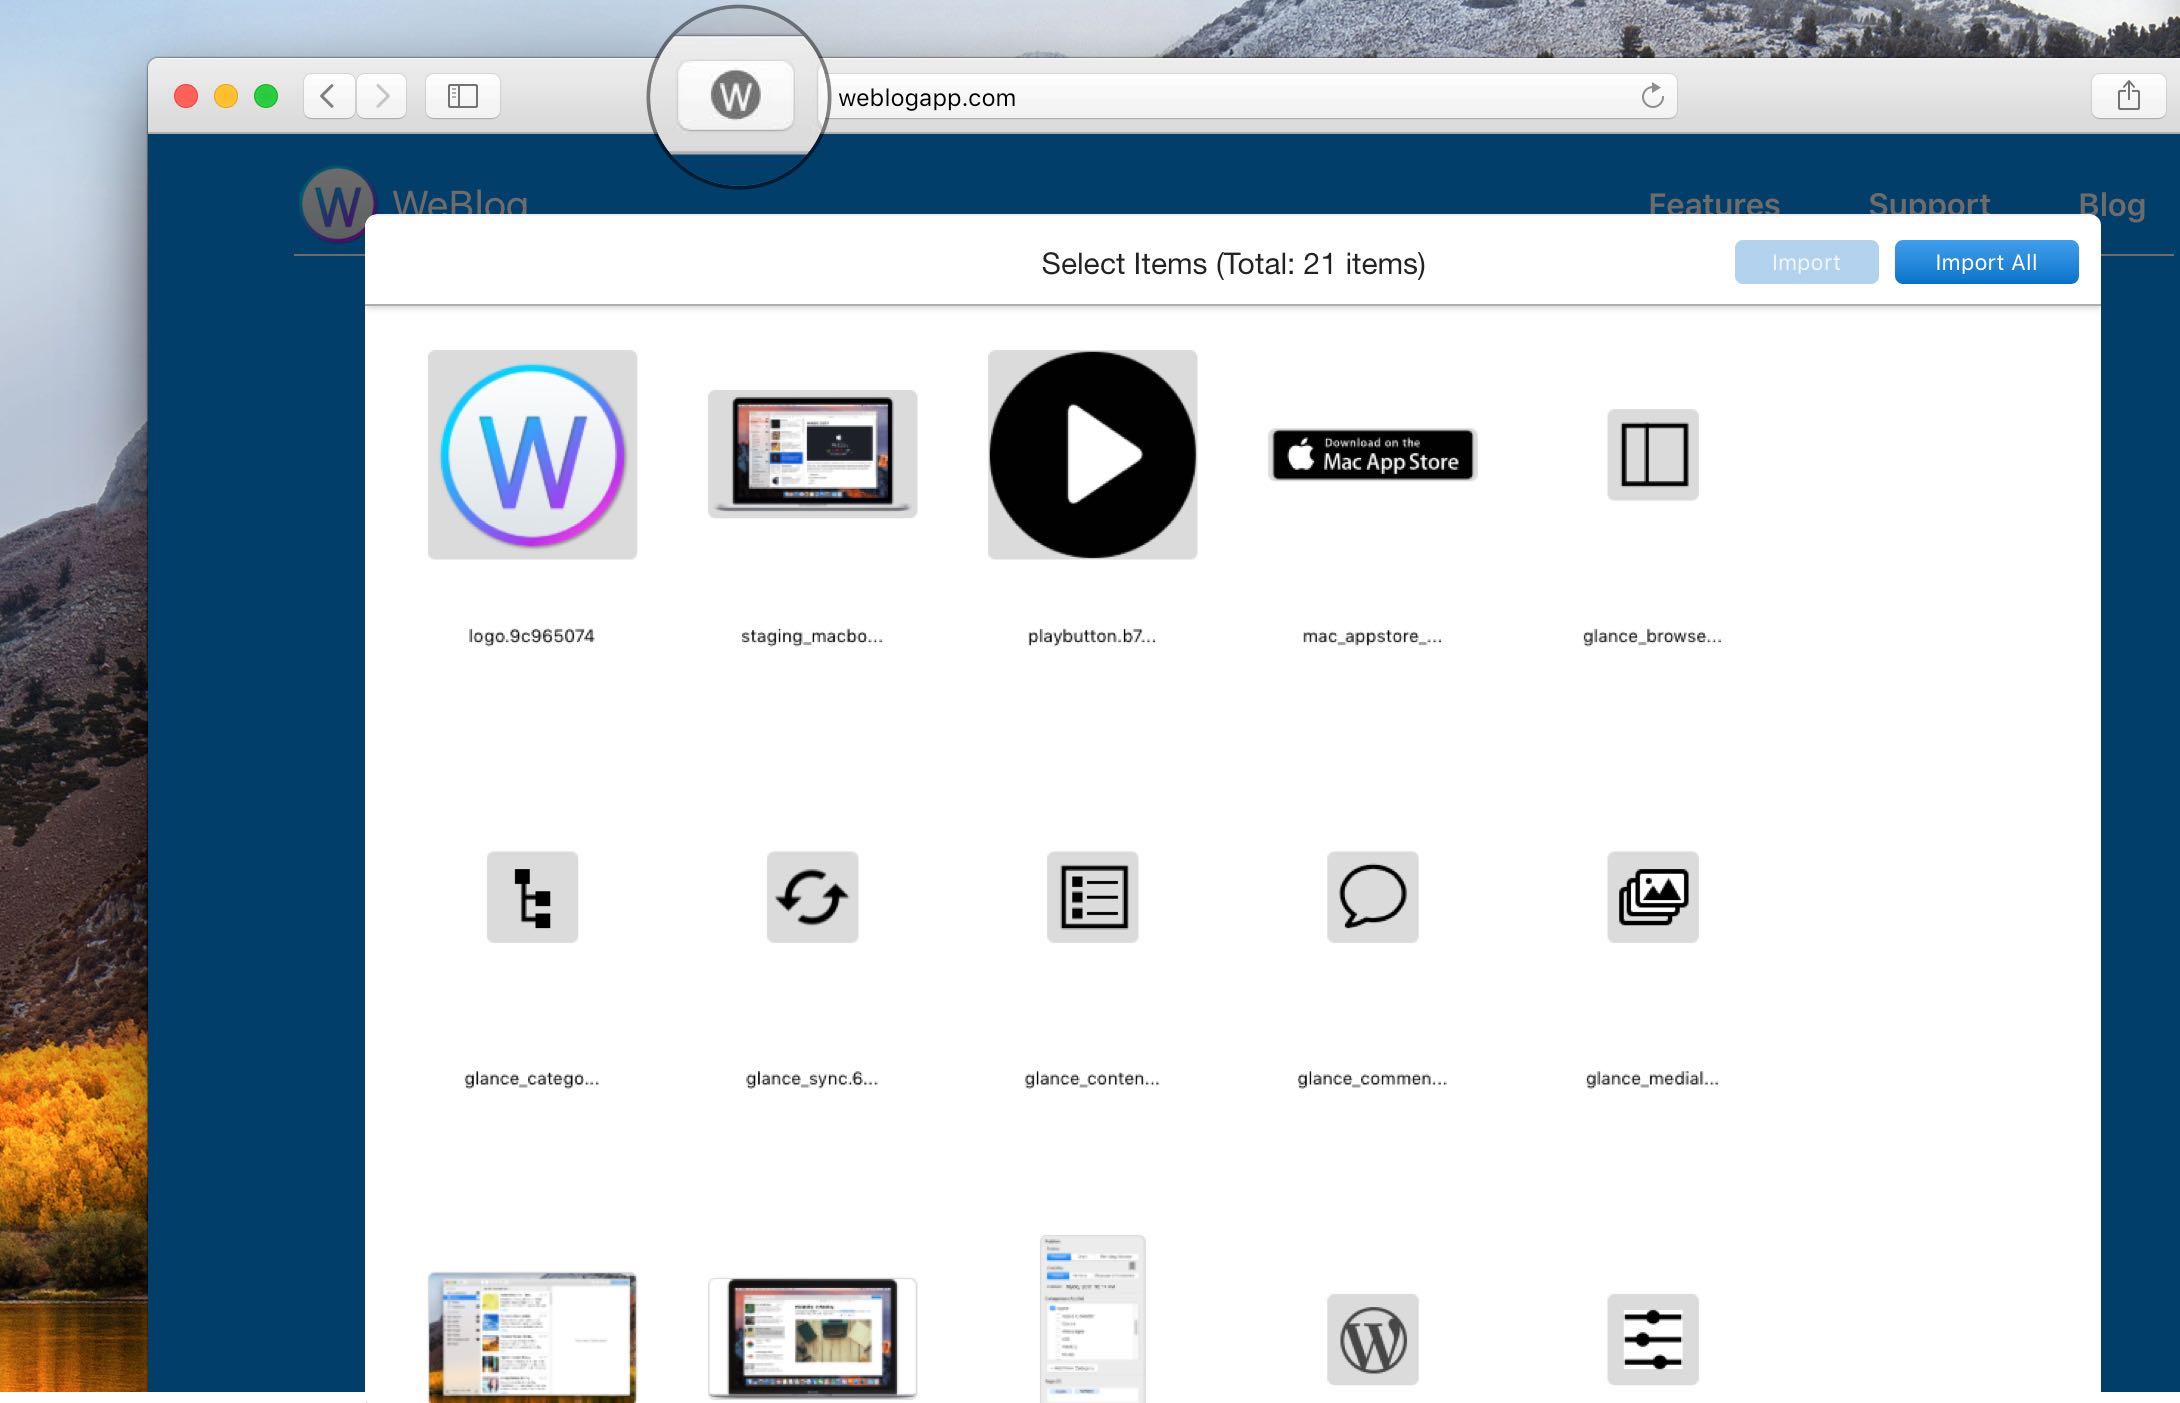Enter full screen with the green button
Image resolution: width=2180 pixels, height=1403 pixels.
pyautogui.click(x=266, y=96)
